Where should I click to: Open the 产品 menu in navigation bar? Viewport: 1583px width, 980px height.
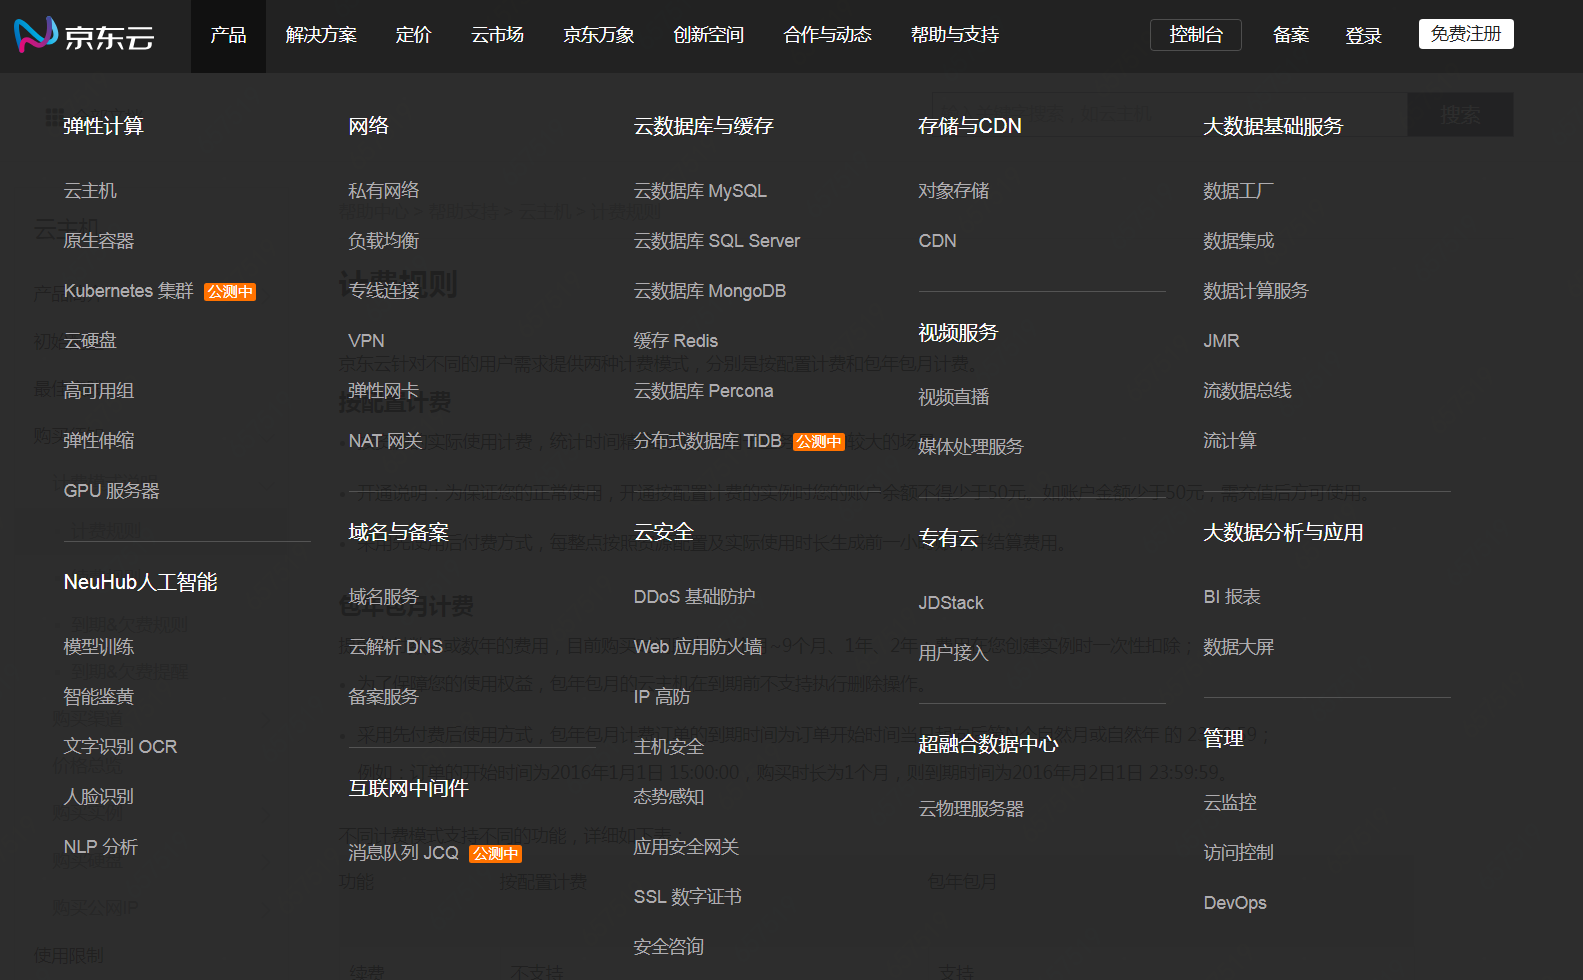click(x=228, y=35)
